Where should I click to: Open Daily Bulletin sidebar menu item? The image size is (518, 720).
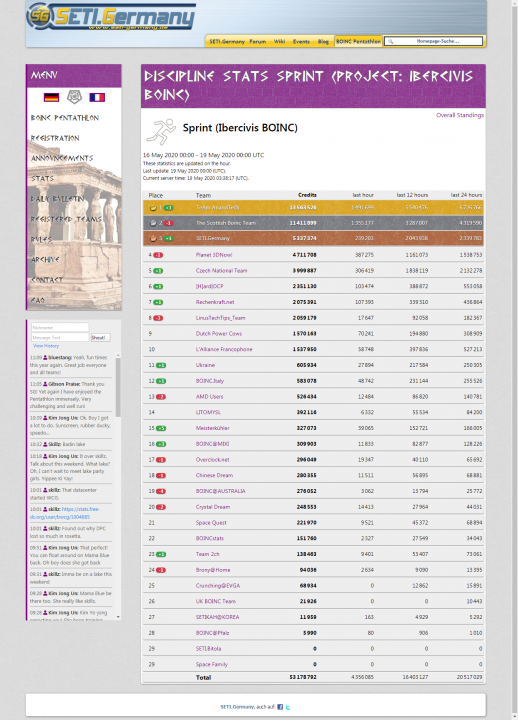(57, 199)
